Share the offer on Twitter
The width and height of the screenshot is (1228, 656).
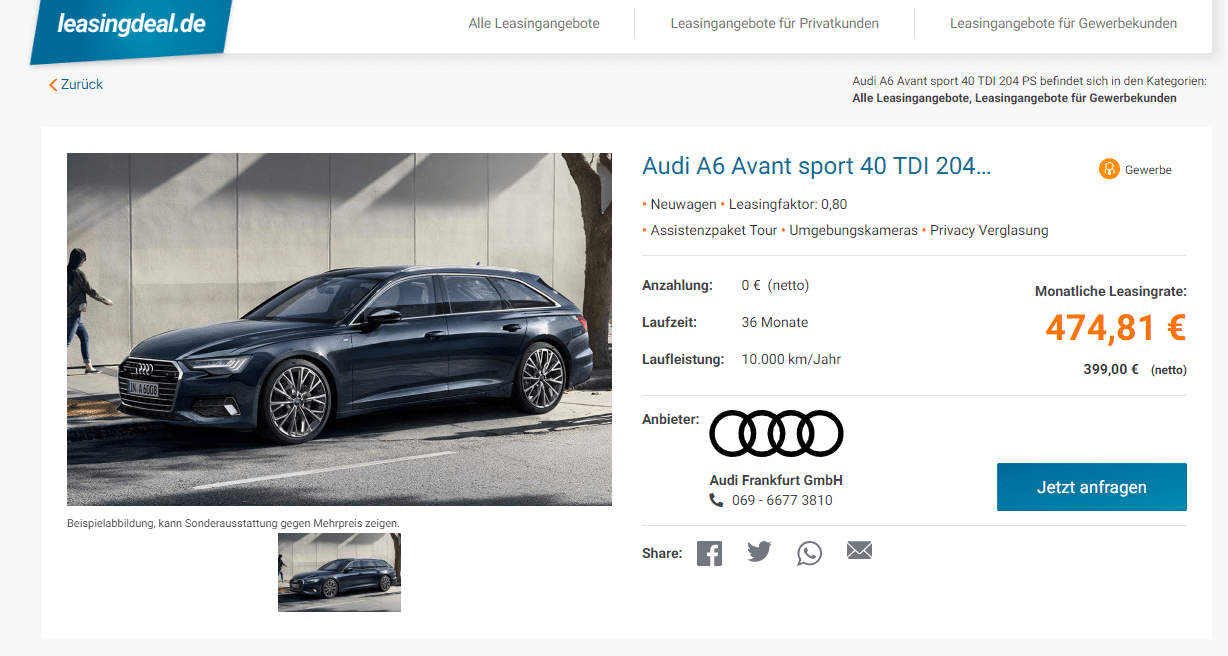(759, 551)
